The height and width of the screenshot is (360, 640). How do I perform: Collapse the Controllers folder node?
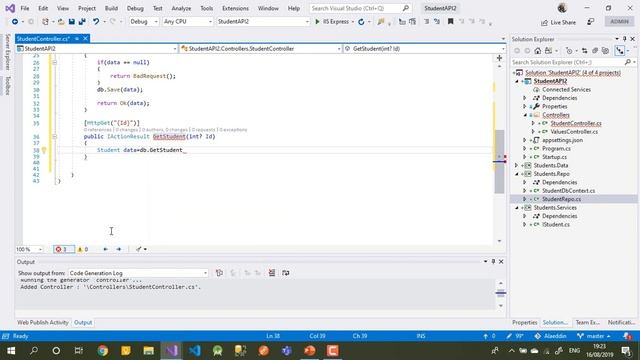coord(525,115)
